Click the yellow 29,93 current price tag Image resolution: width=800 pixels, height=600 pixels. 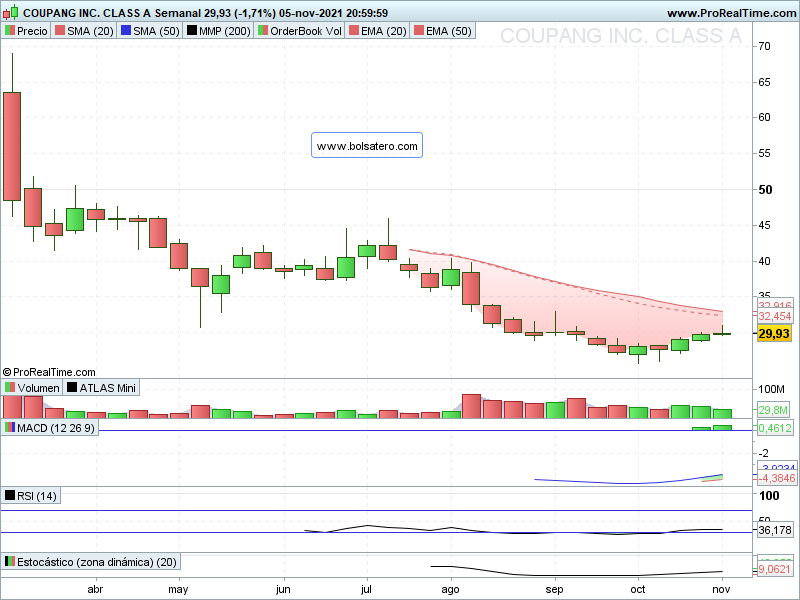point(774,334)
